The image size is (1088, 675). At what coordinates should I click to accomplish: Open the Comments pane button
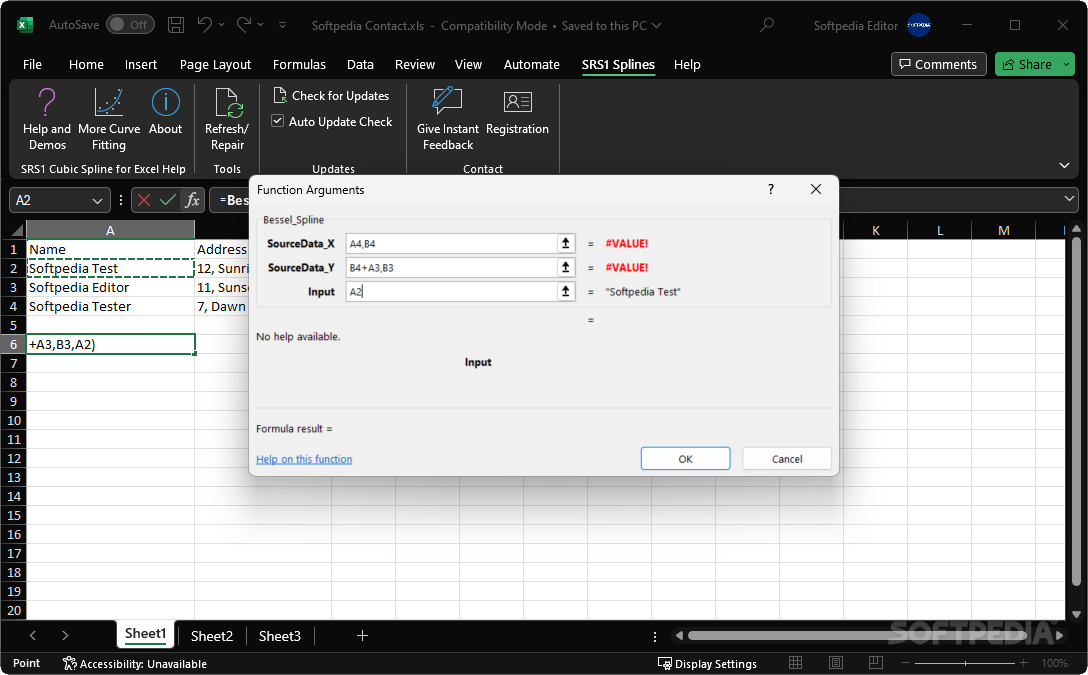pos(938,65)
